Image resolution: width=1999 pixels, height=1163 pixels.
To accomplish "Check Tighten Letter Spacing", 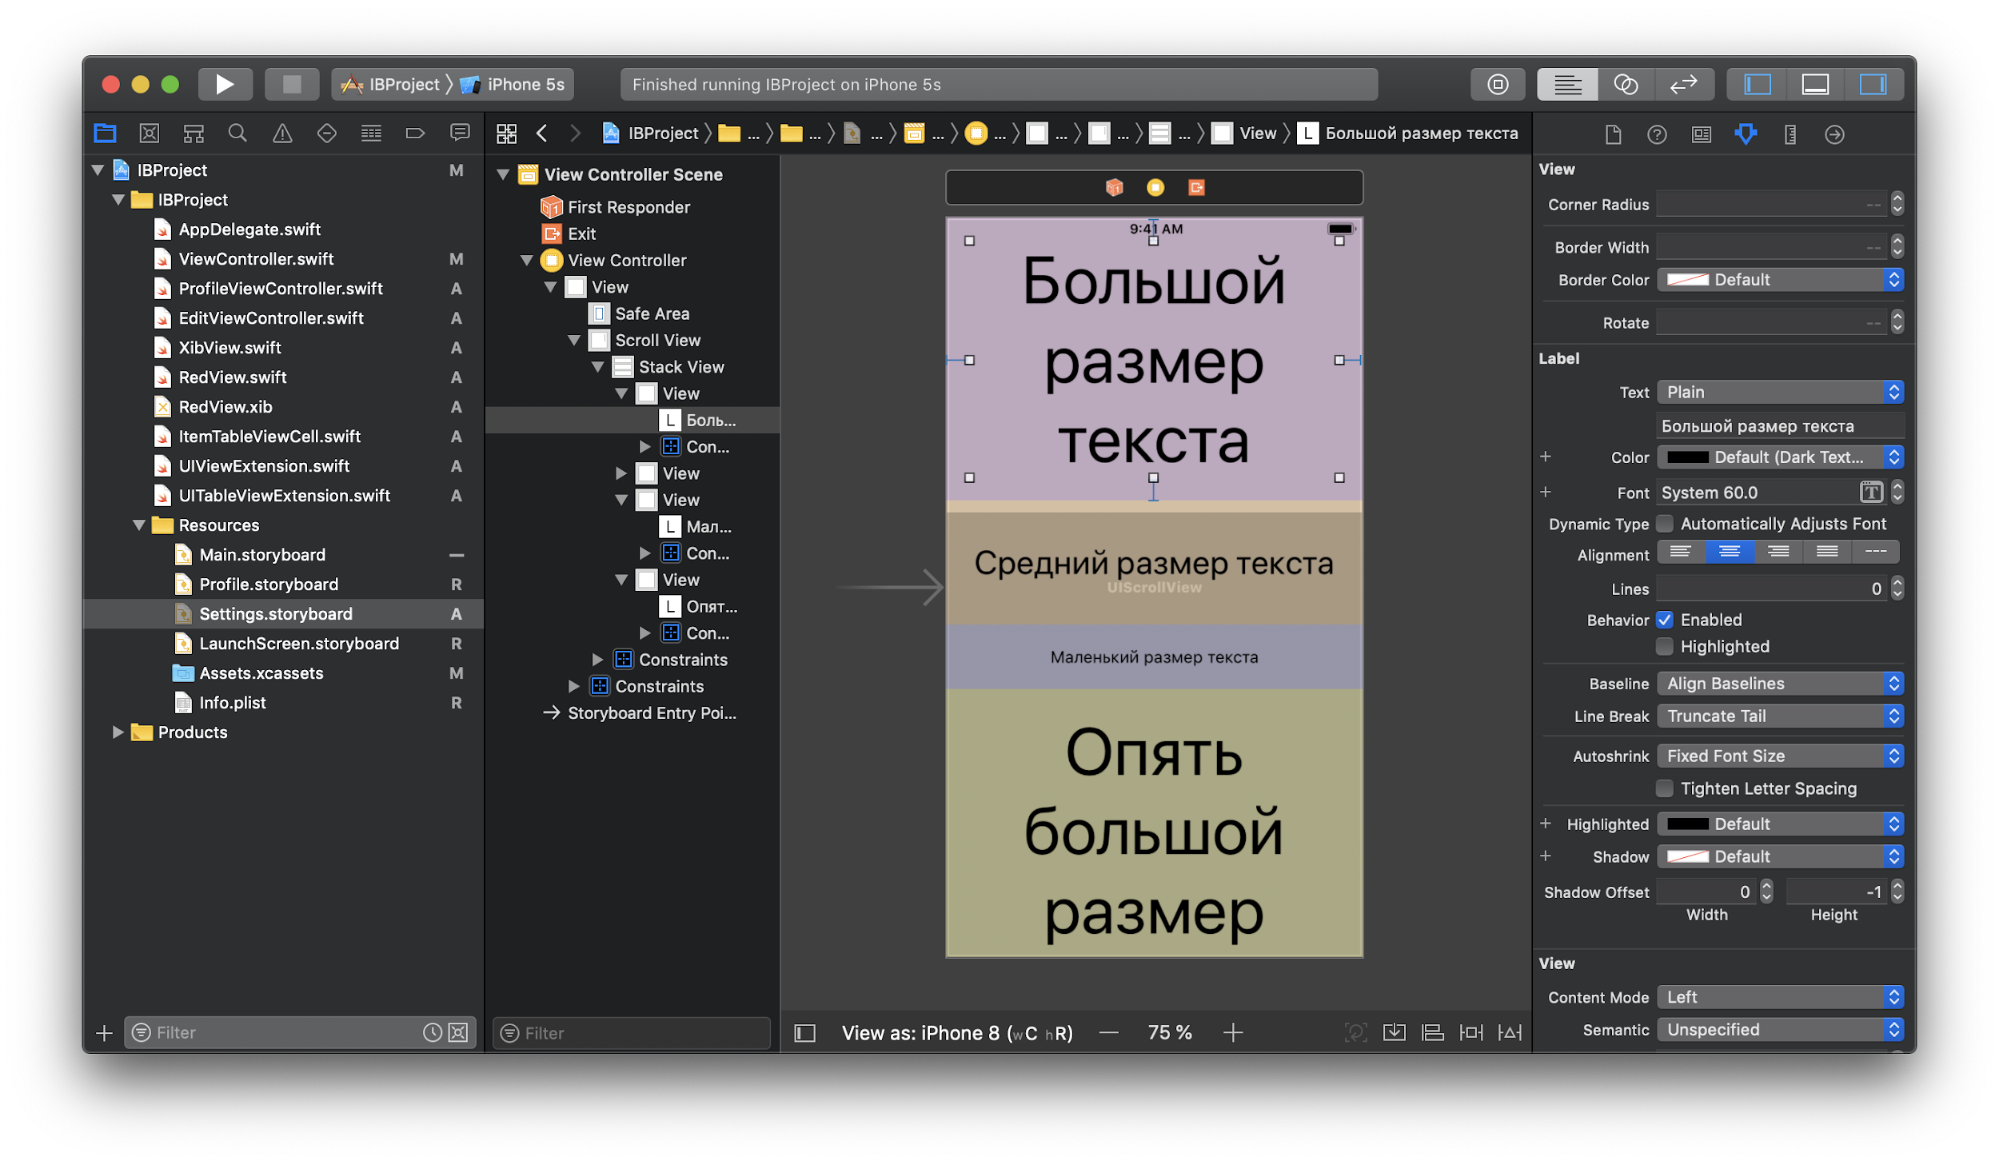I will [x=1665, y=788].
